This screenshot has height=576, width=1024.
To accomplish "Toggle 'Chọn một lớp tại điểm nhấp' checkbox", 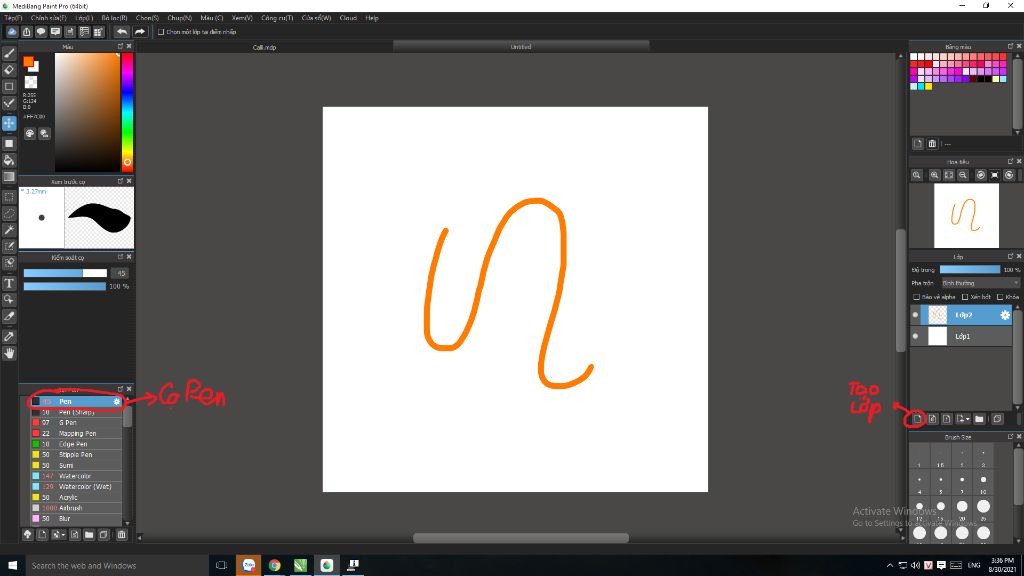I will coord(161,32).
